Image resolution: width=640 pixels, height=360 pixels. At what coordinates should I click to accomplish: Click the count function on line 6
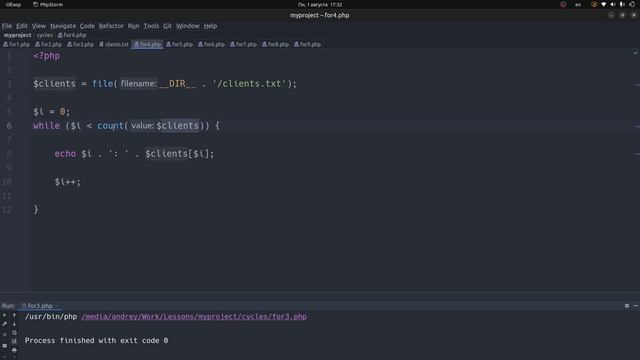(110, 126)
